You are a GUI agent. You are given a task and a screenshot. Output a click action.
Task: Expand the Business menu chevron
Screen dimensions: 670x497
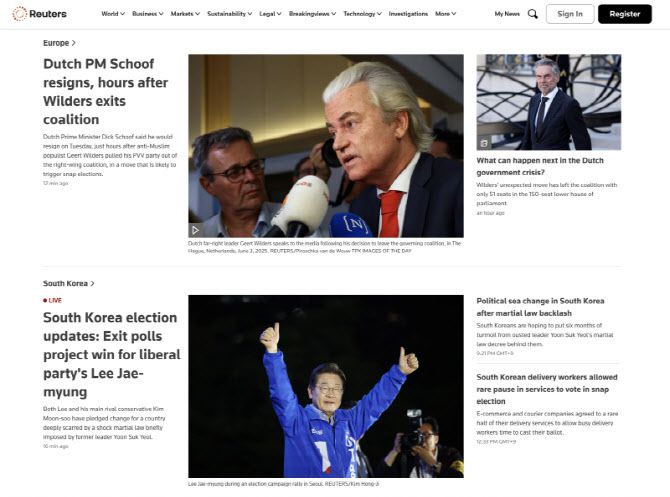[x=163, y=14]
